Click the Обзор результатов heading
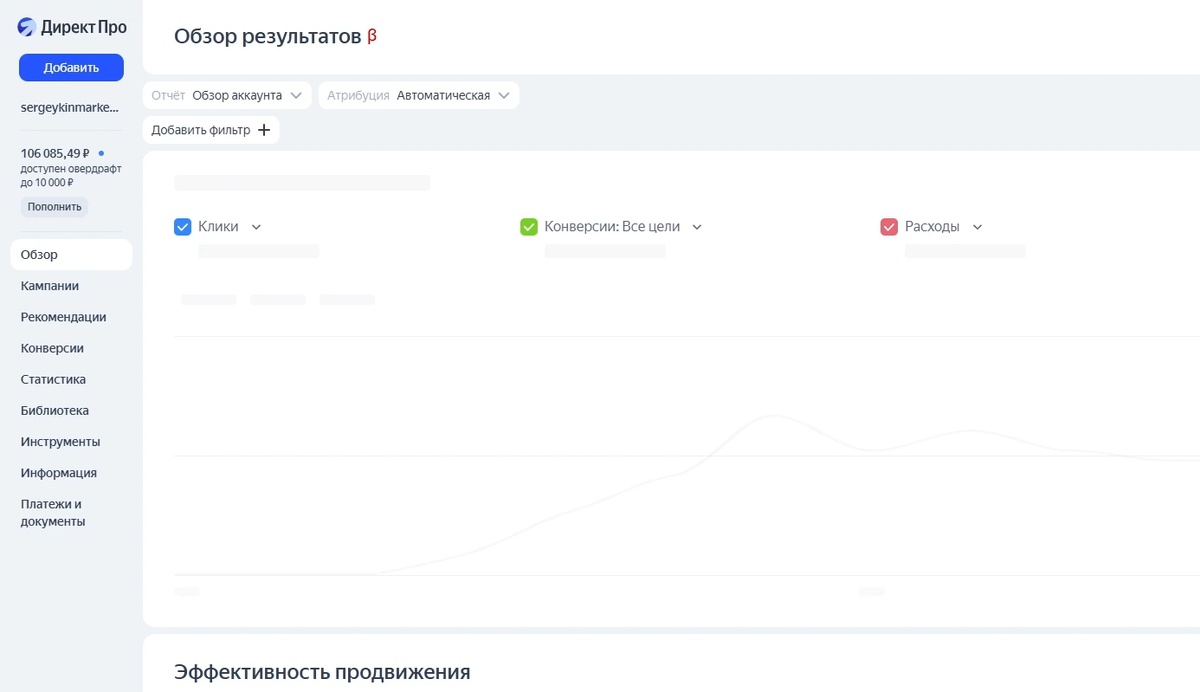The width and height of the screenshot is (1200, 692). [x=267, y=36]
